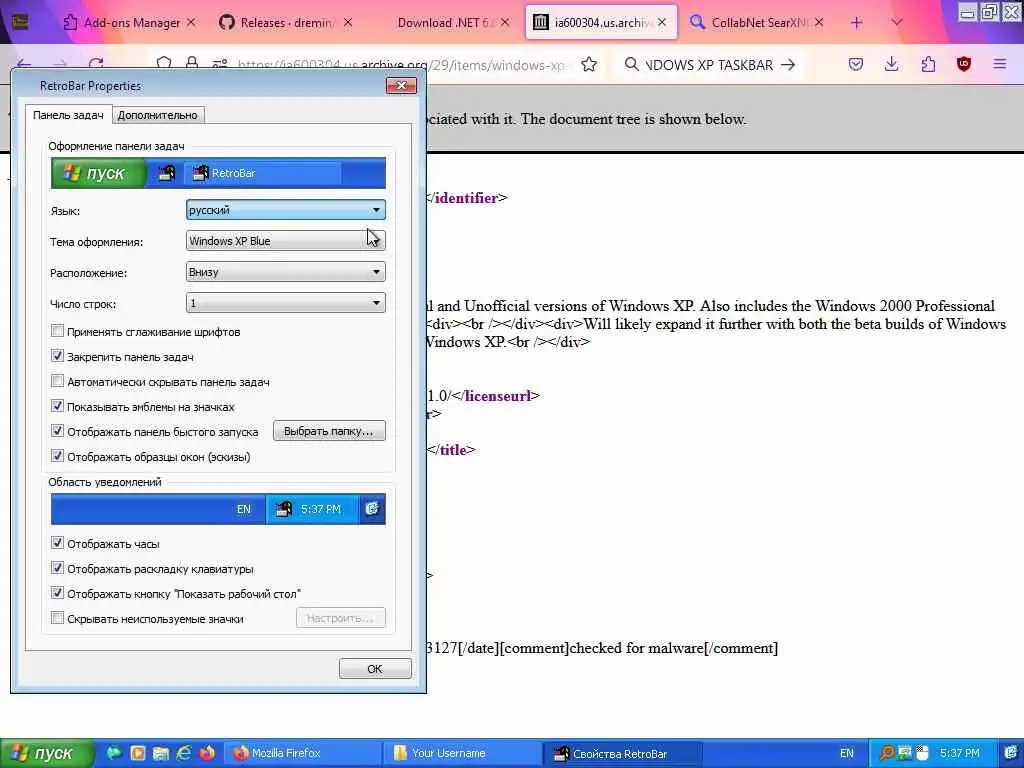Click OK in RetroBar Properties

pos(375,669)
